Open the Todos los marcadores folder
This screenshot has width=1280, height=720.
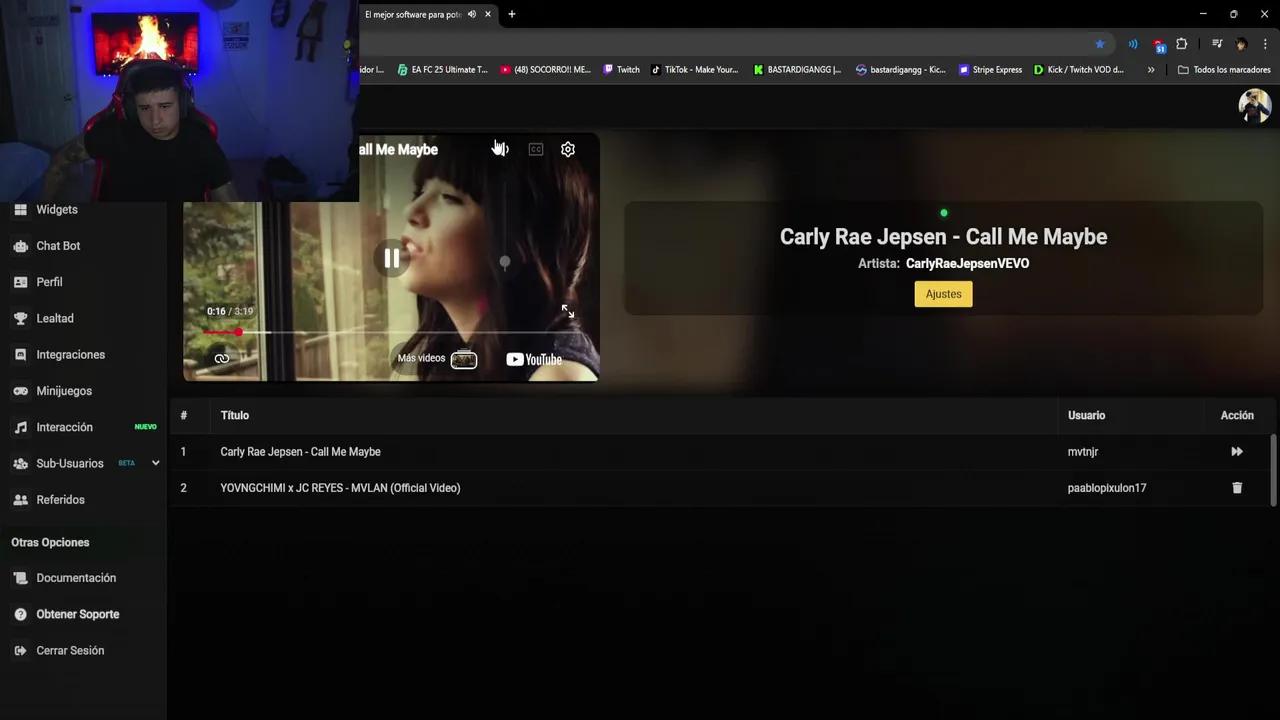(1224, 70)
